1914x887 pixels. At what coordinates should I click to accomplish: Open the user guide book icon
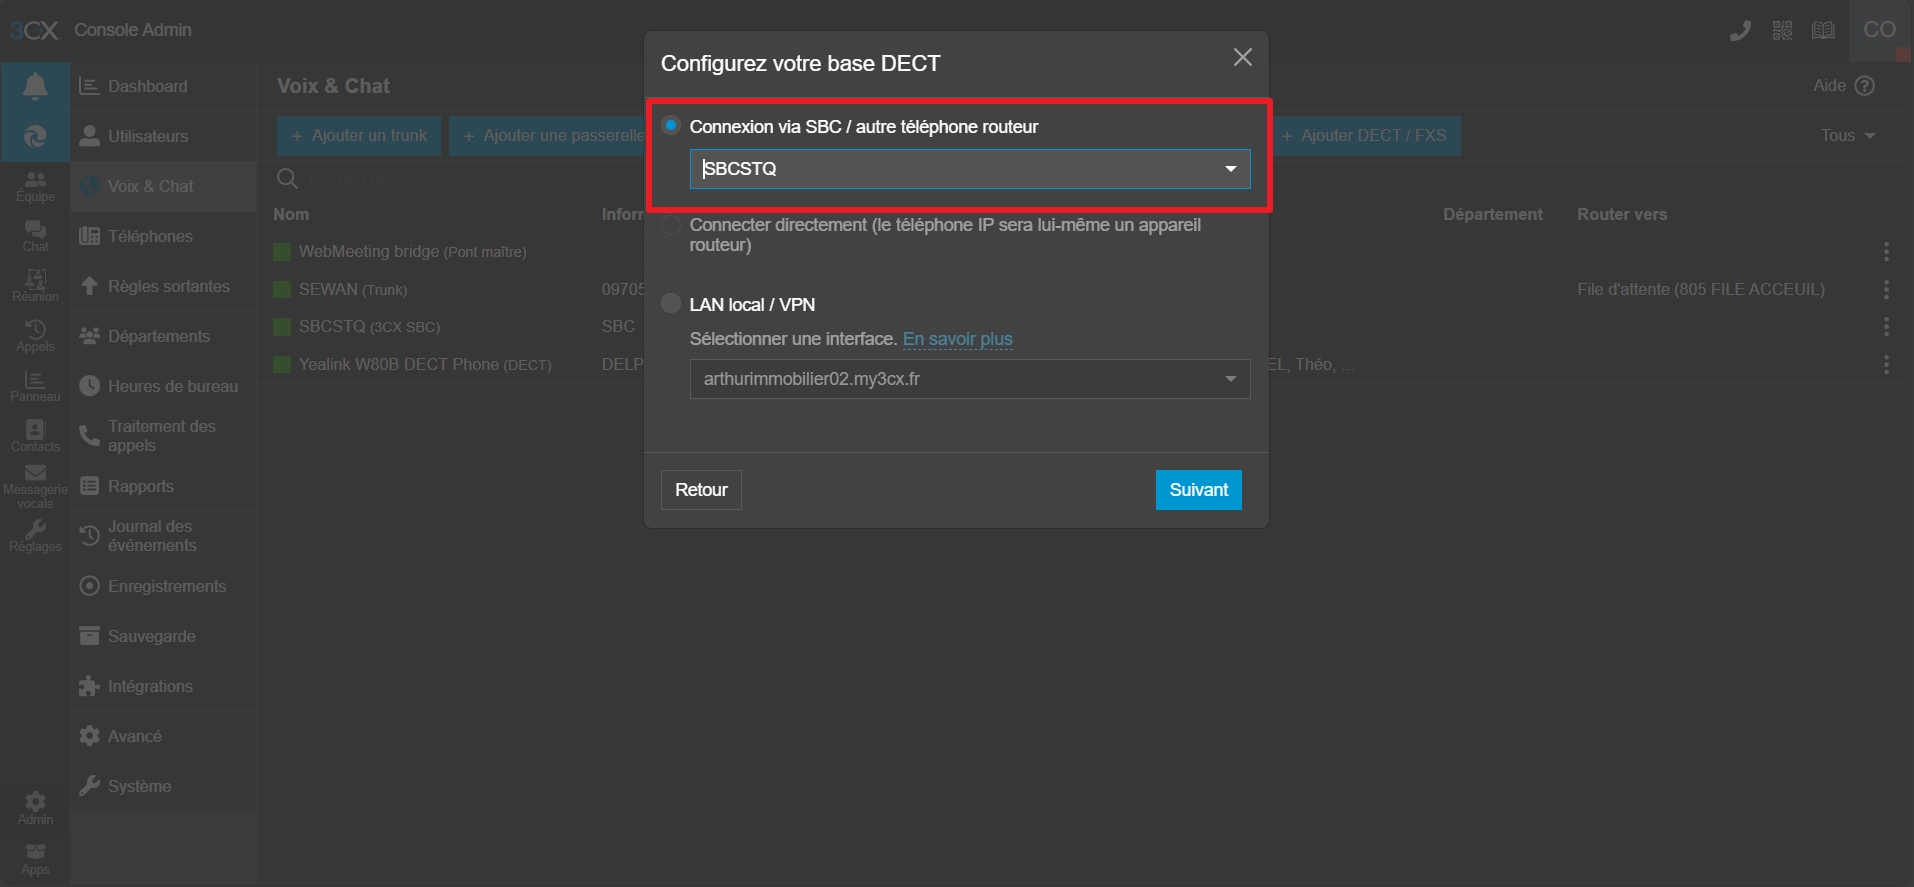click(x=1823, y=31)
